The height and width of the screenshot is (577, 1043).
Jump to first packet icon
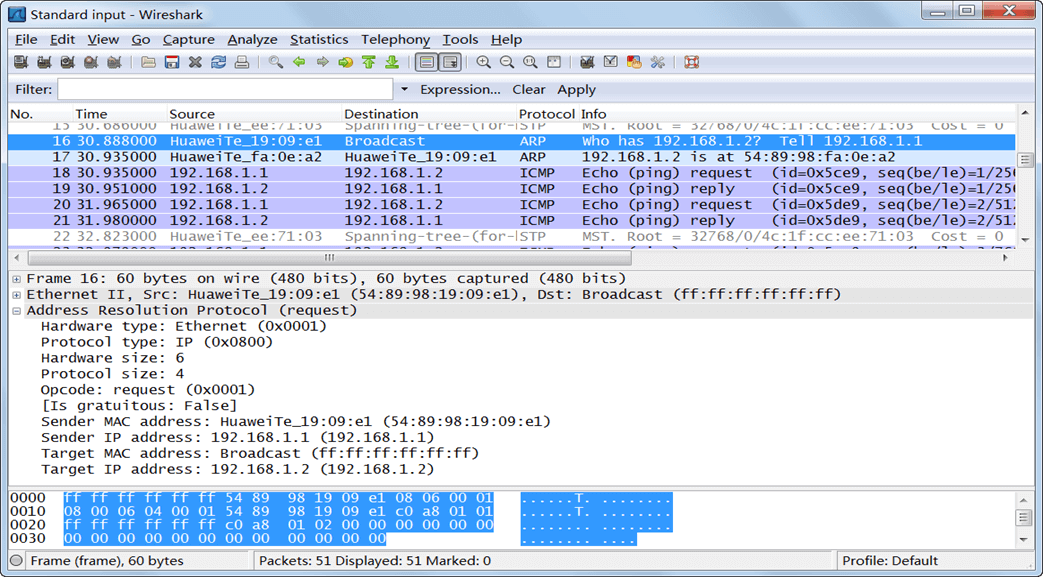[369, 63]
